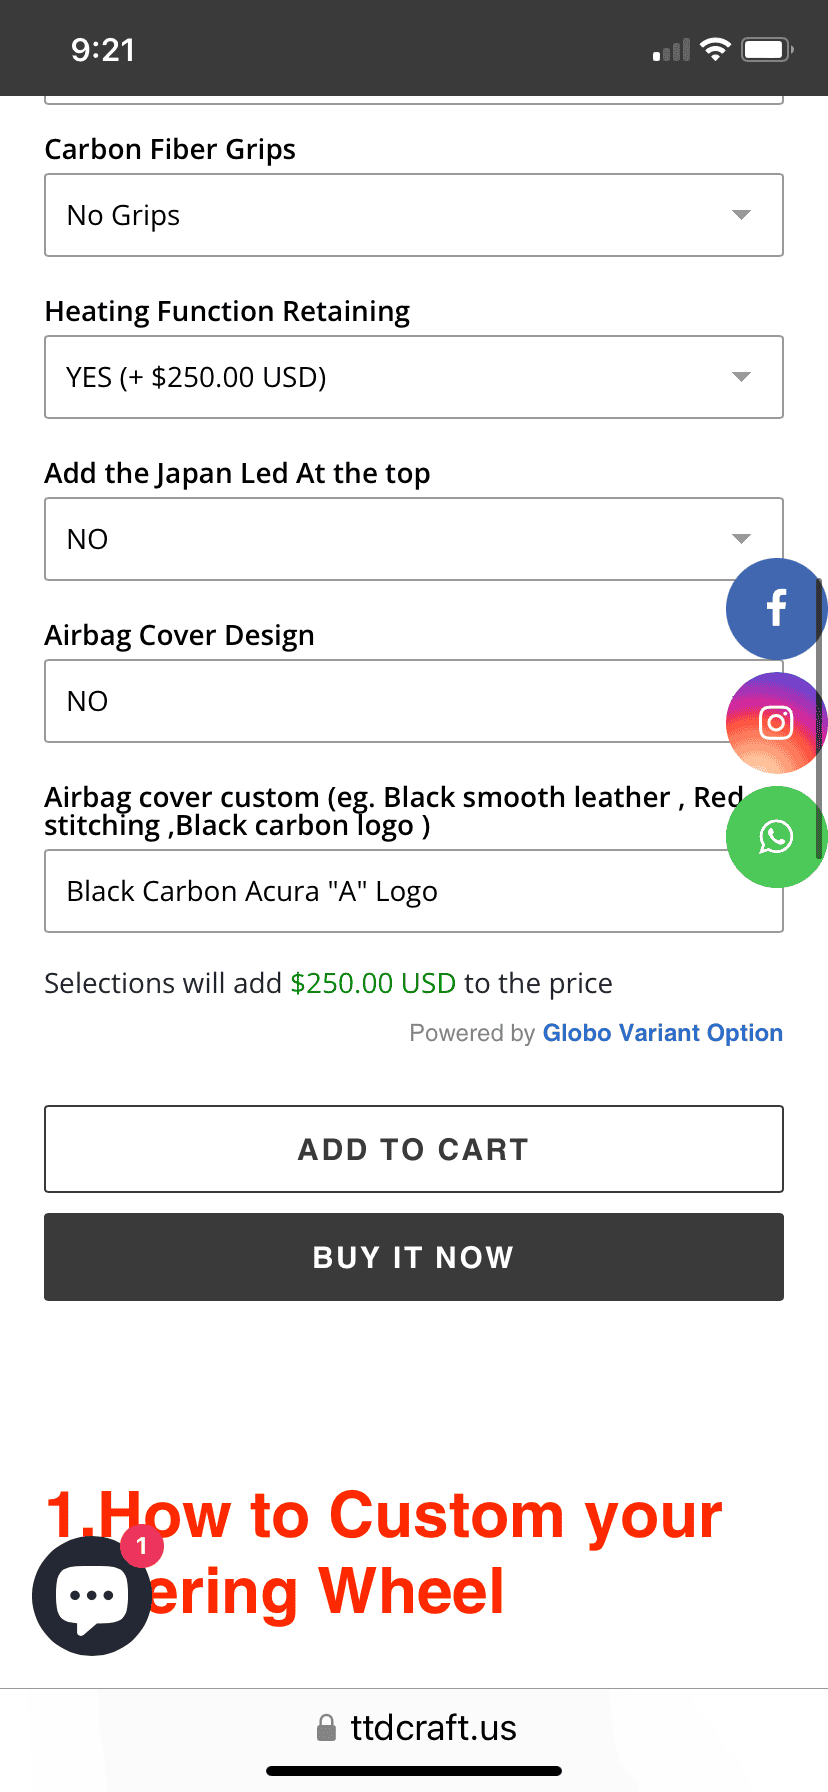Screen dimensions: 828x1792
Task: Open the Facebook share icon
Action: tap(776, 608)
